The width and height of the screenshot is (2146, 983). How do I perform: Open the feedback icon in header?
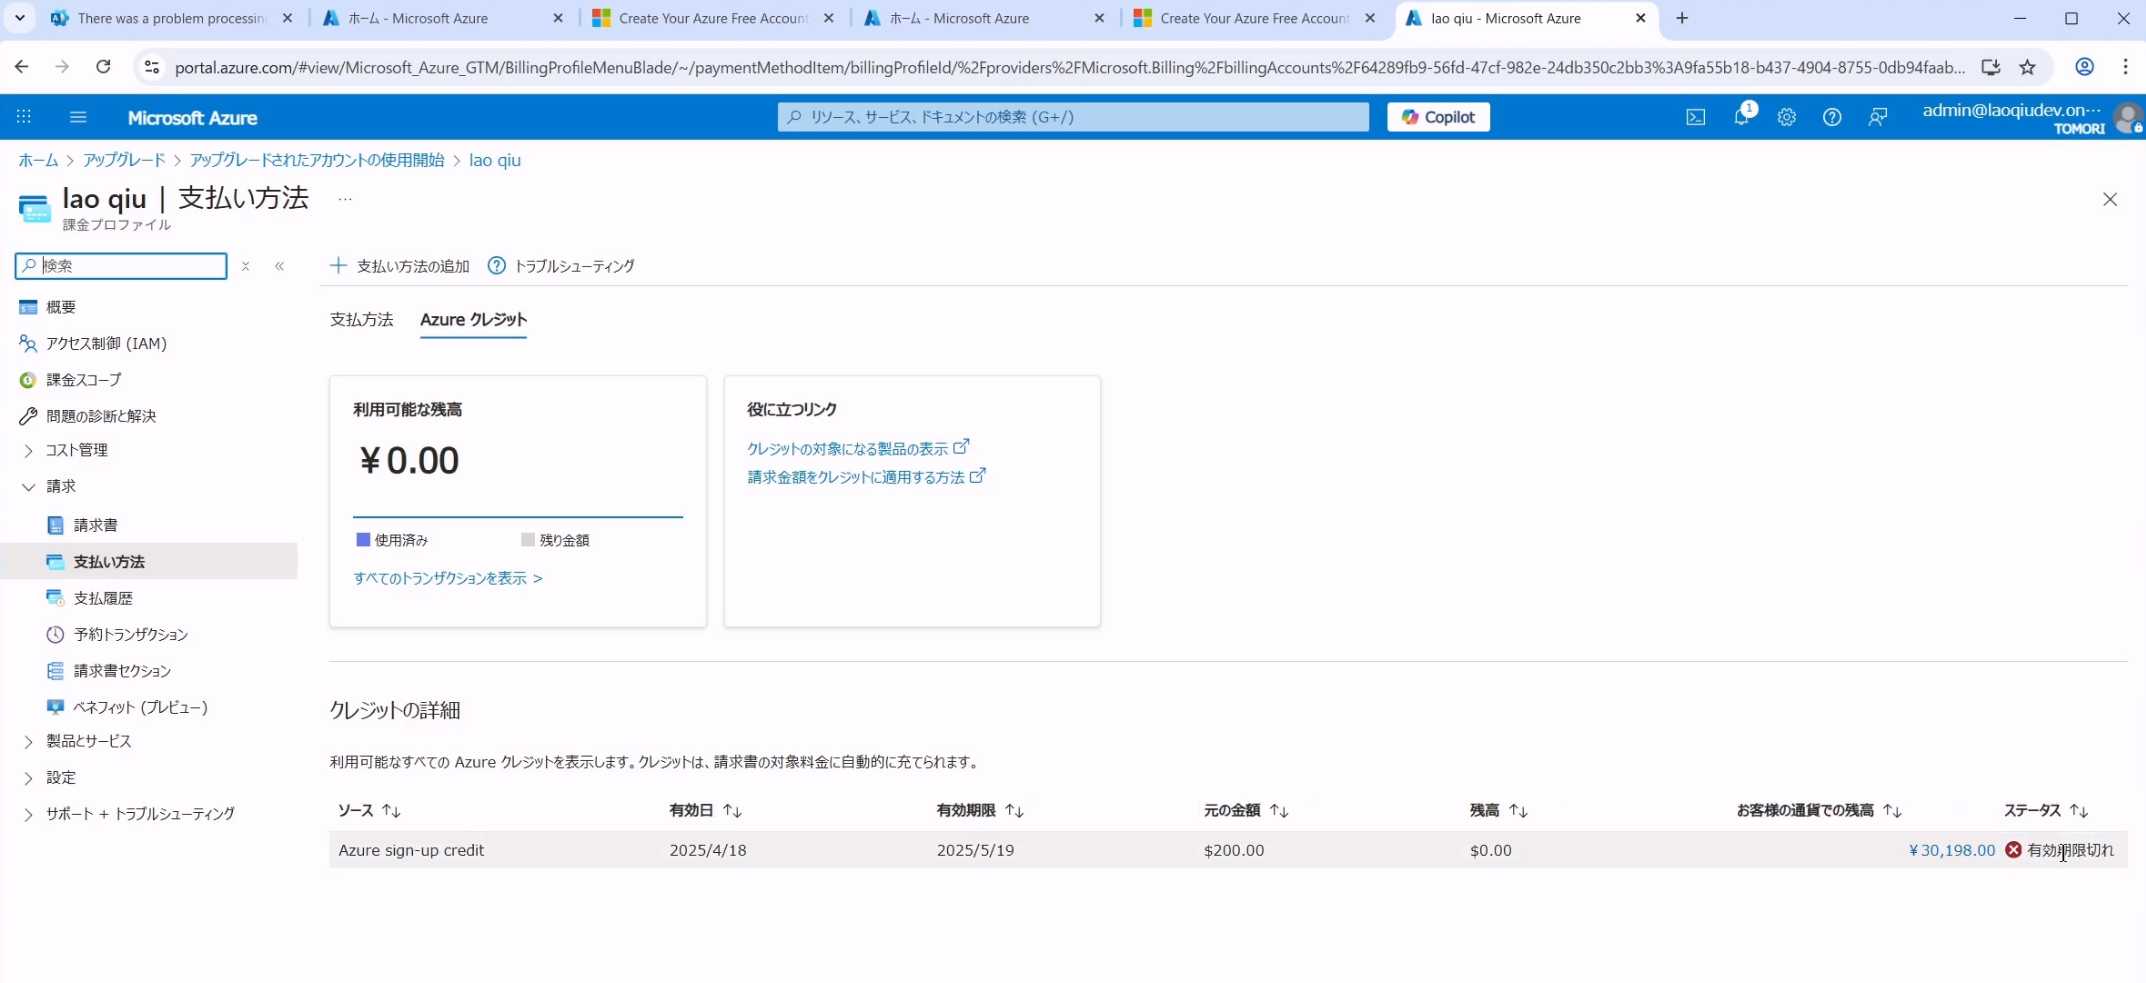pyautogui.click(x=1877, y=117)
